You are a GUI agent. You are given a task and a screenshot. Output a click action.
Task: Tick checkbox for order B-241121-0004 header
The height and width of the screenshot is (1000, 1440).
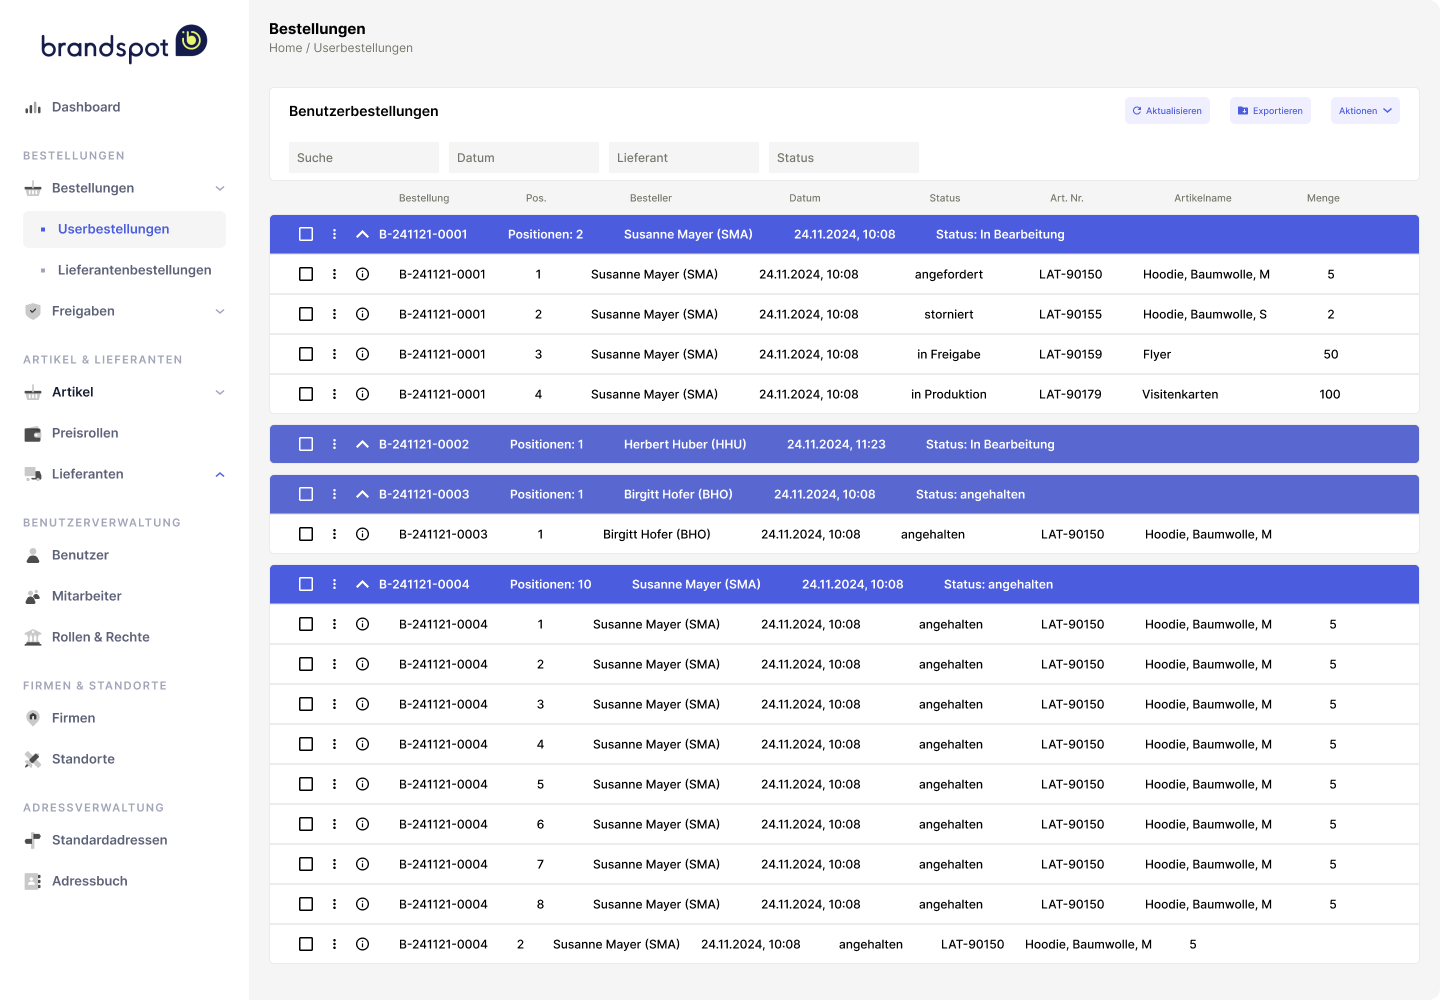(x=306, y=584)
